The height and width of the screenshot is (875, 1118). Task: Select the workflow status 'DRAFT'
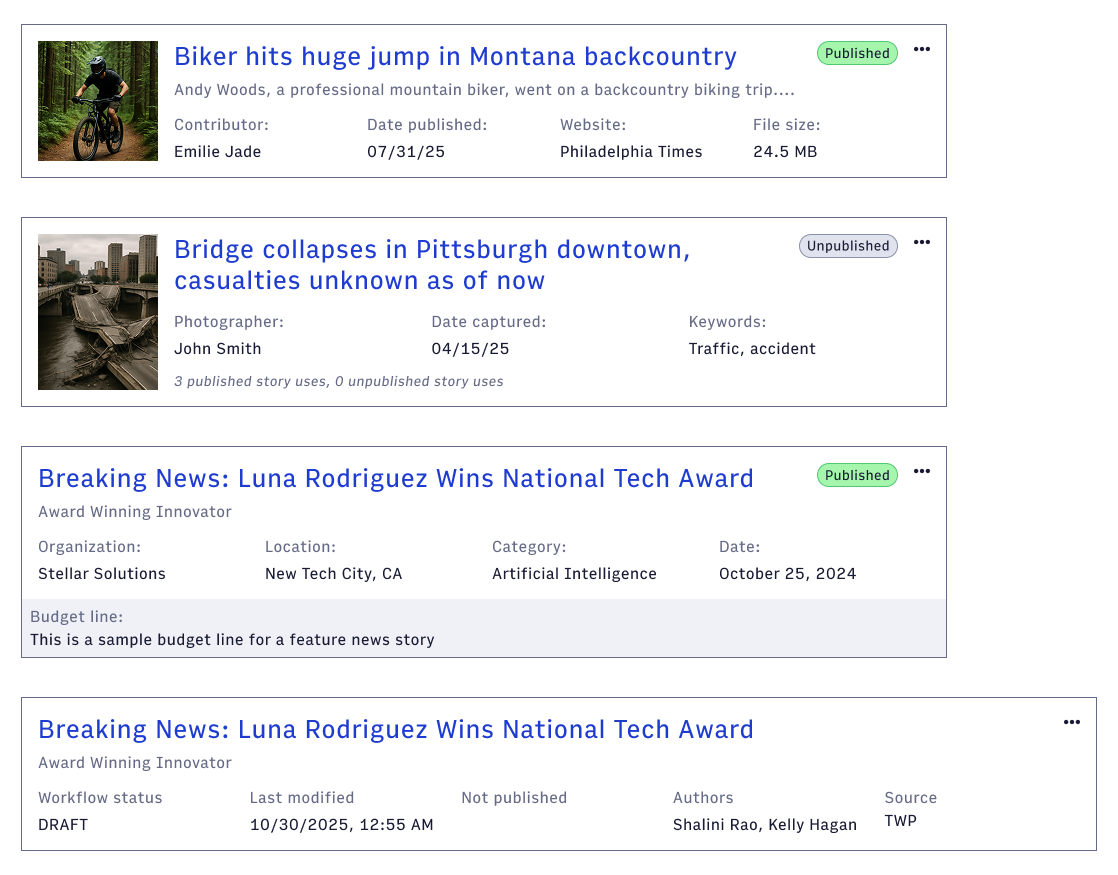coord(63,825)
